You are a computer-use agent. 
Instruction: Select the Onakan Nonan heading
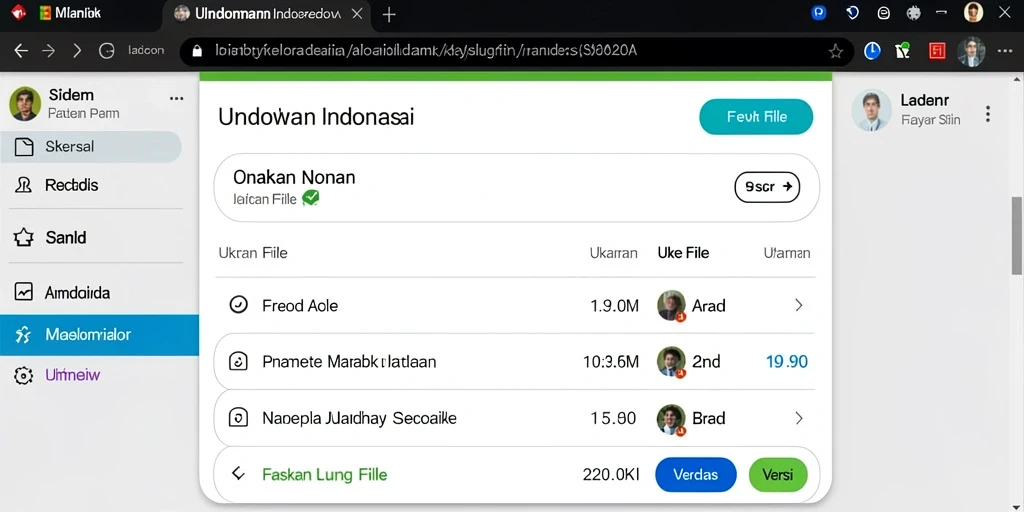[294, 177]
